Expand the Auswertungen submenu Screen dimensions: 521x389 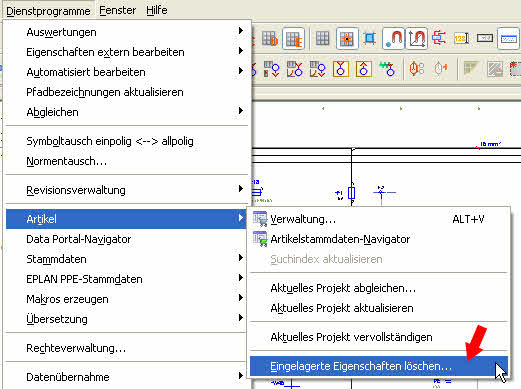[x=127, y=32]
